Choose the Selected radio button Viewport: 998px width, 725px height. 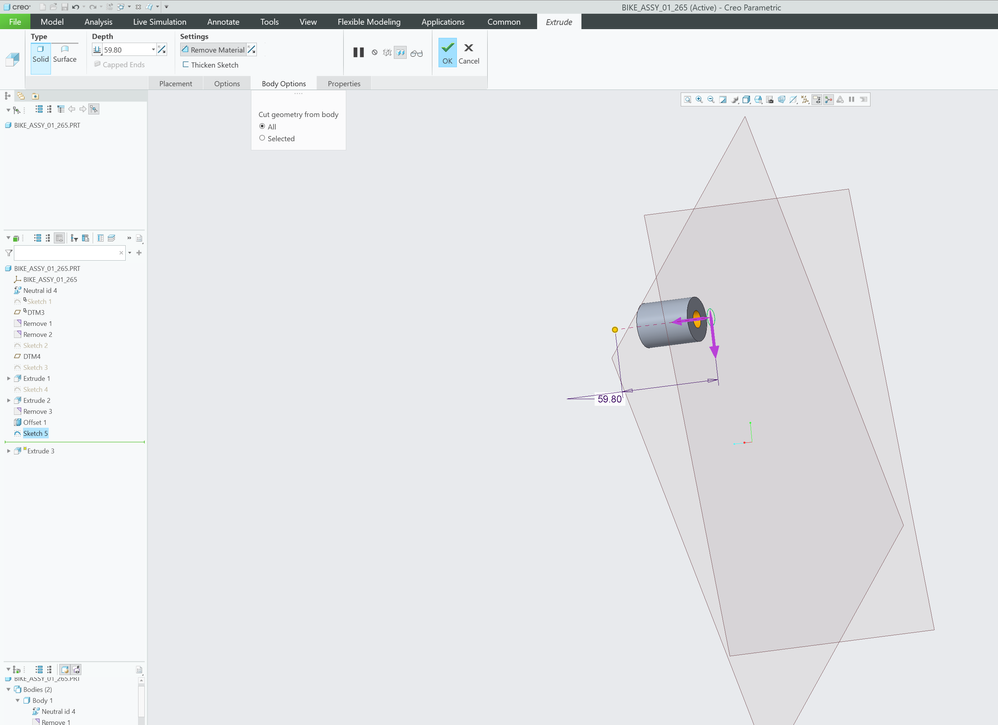click(262, 138)
